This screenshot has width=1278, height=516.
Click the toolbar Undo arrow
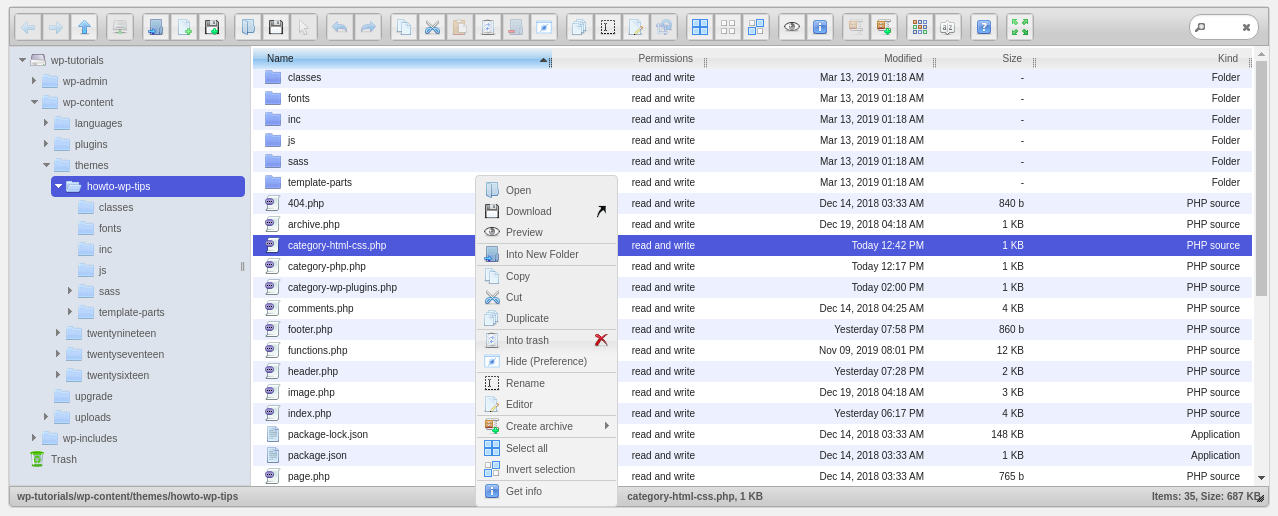(340, 27)
